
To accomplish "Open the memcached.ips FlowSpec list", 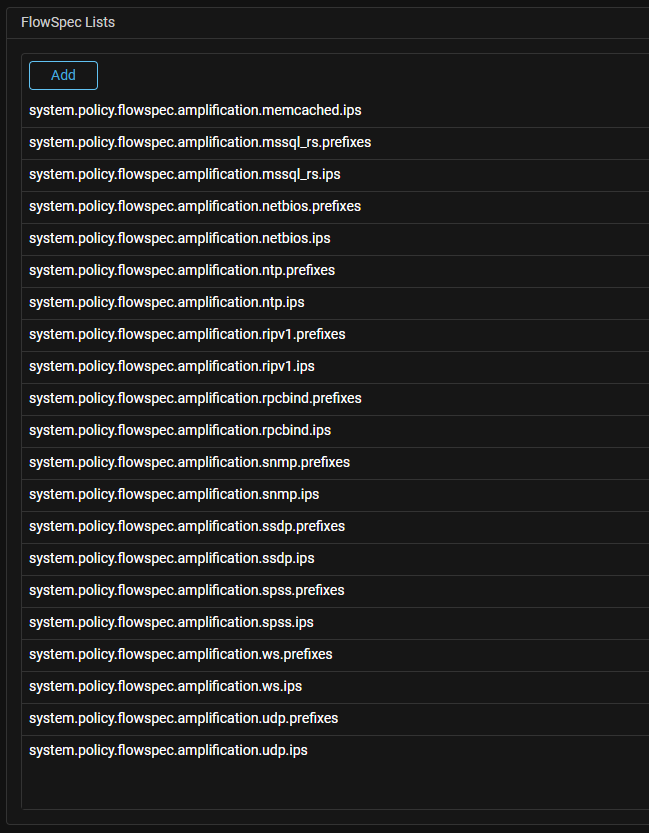I will coord(188,110).
